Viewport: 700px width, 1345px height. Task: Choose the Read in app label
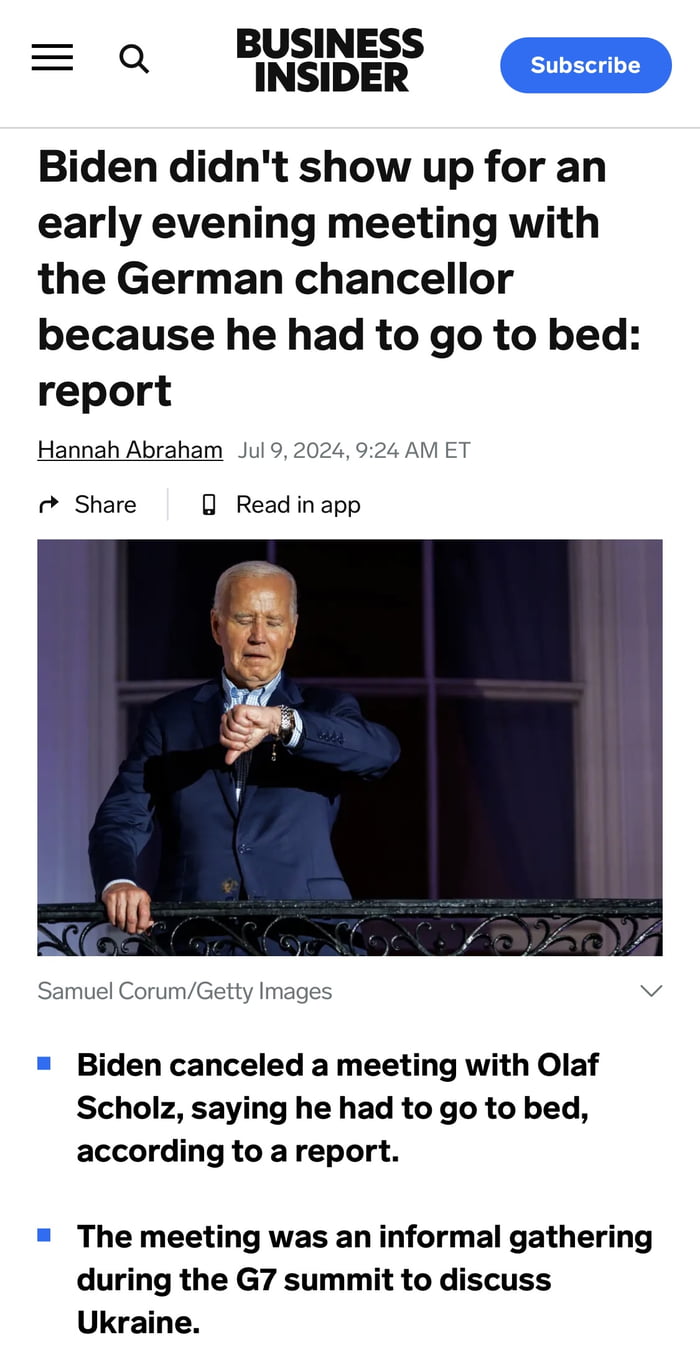point(298,505)
